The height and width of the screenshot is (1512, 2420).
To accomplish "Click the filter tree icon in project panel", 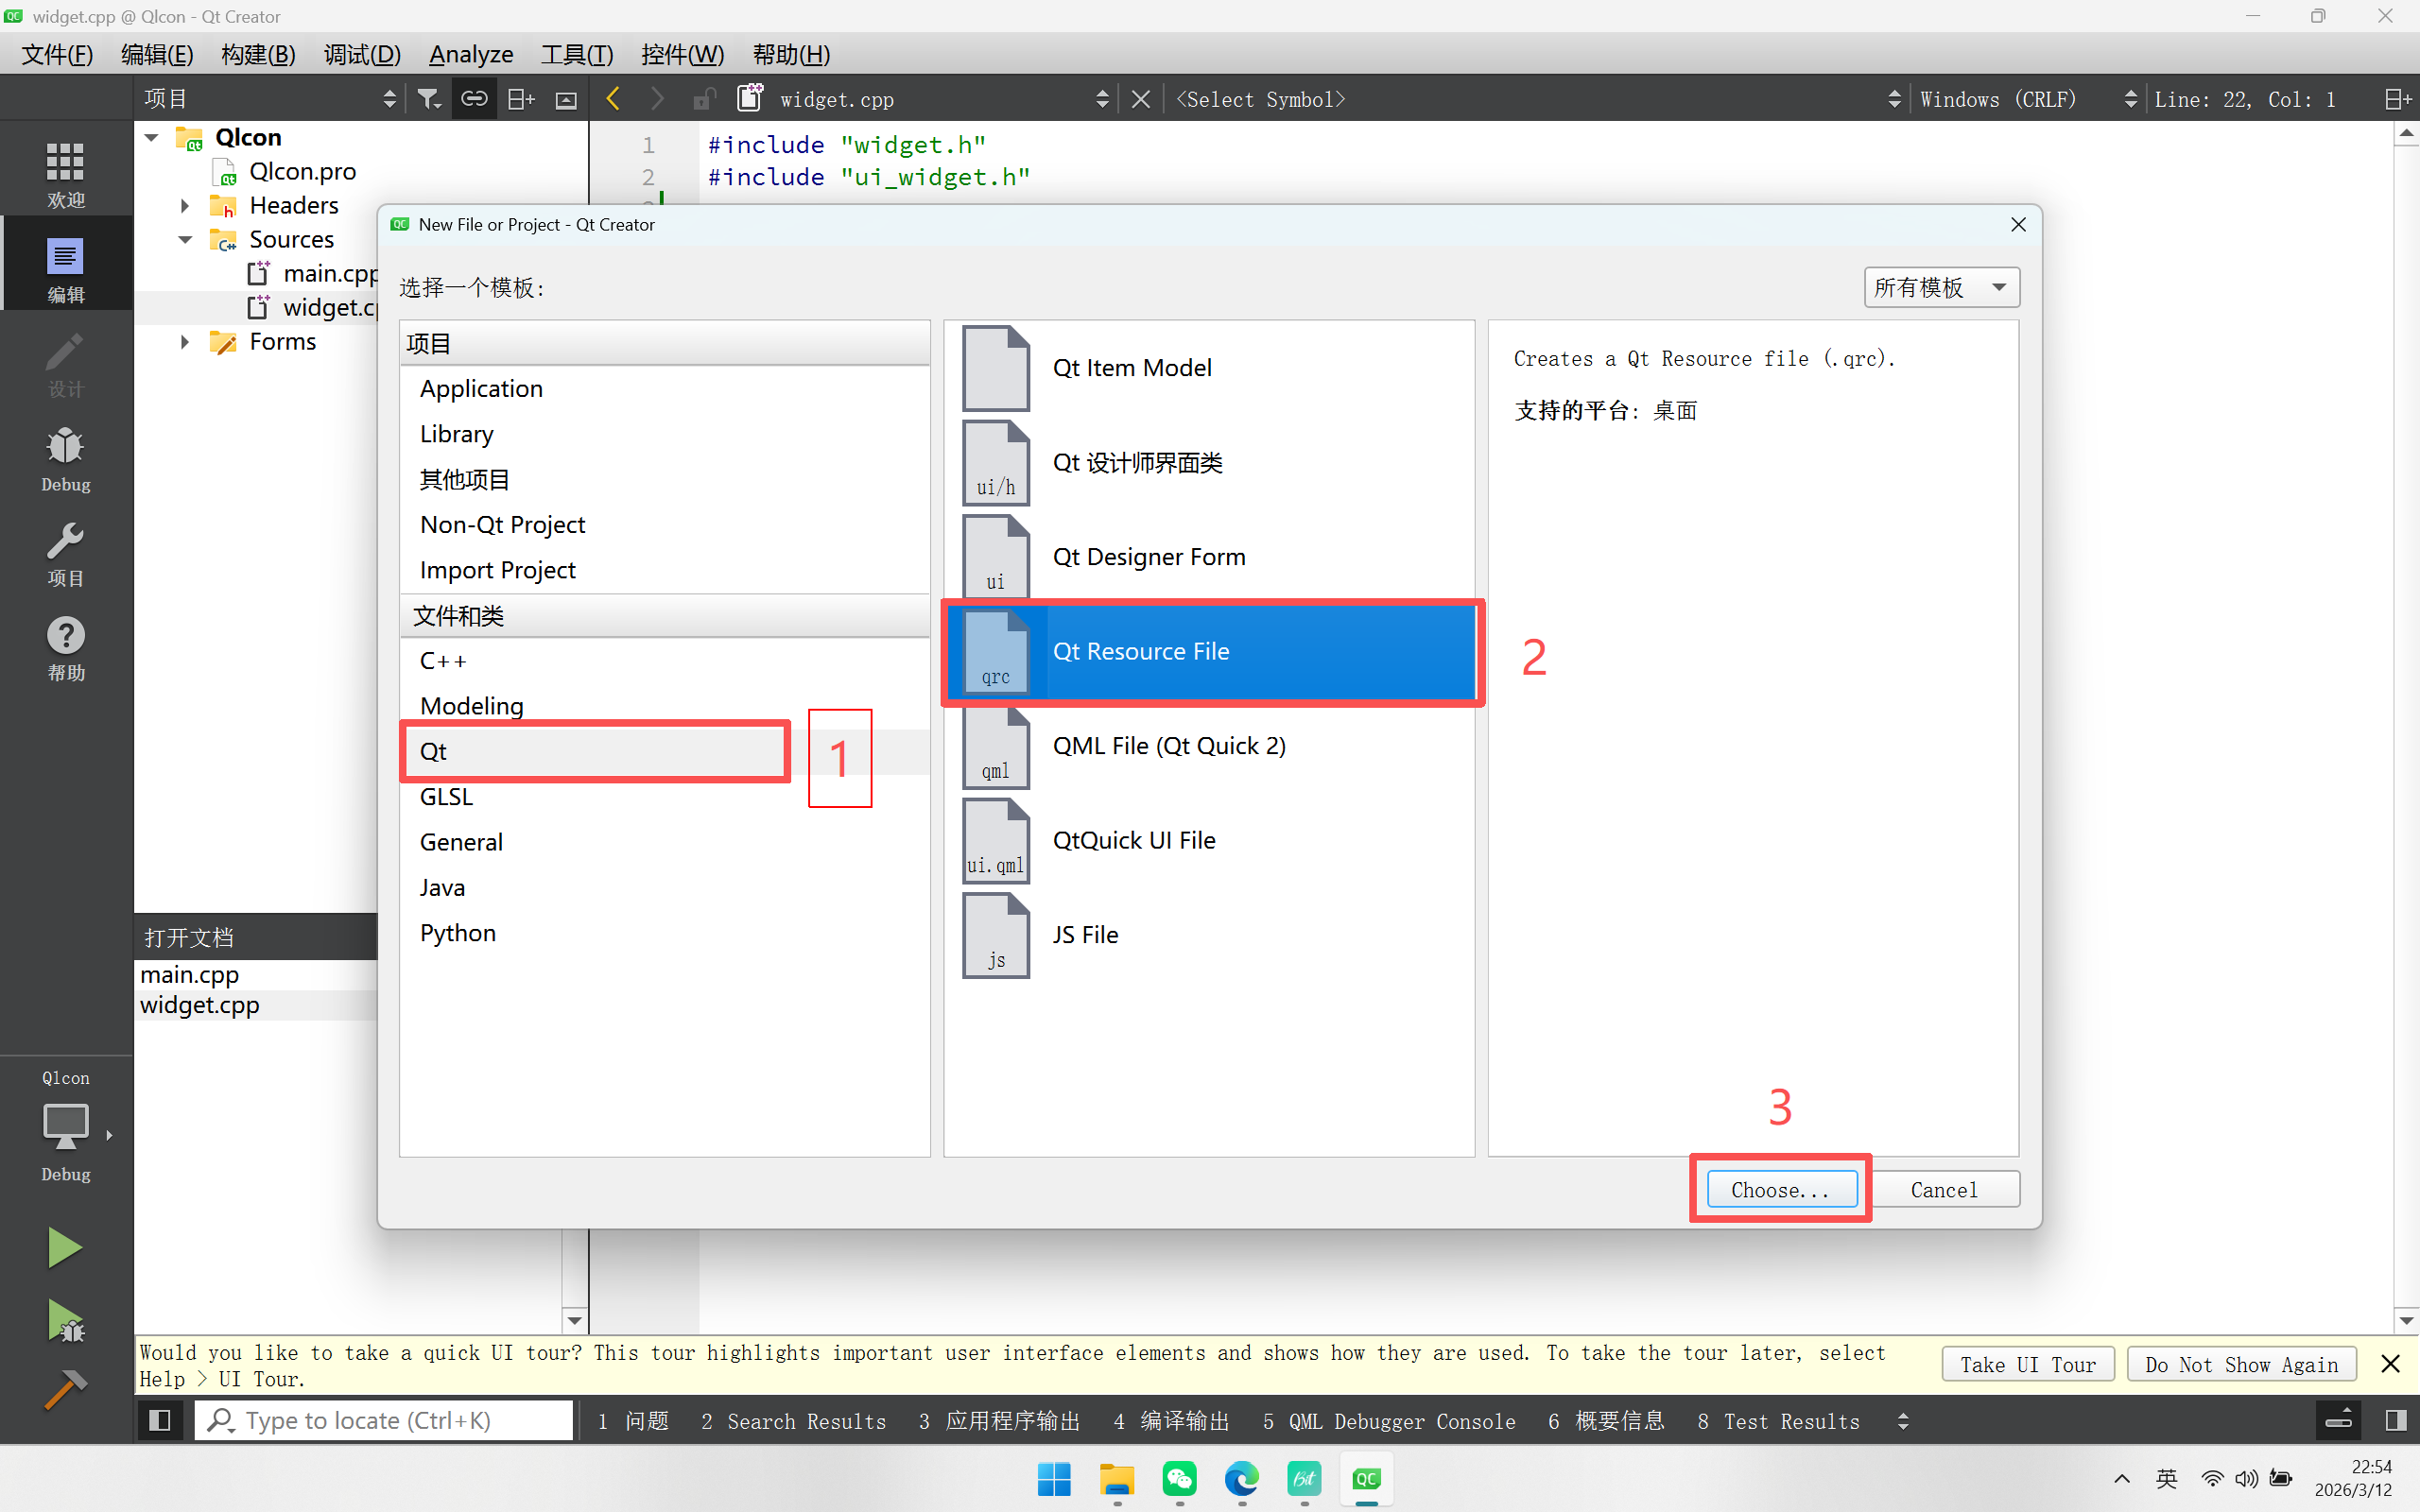I will (x=428, y=99).
